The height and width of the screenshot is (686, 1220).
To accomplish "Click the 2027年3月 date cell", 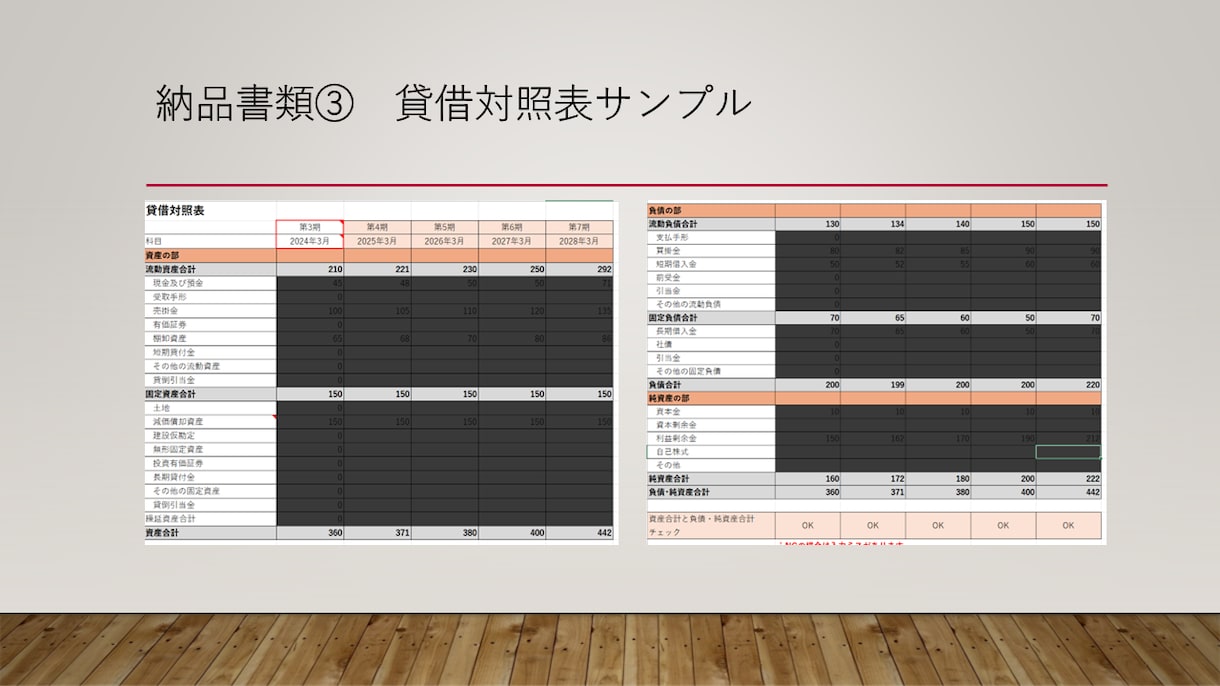I will [x=511, y=241].
